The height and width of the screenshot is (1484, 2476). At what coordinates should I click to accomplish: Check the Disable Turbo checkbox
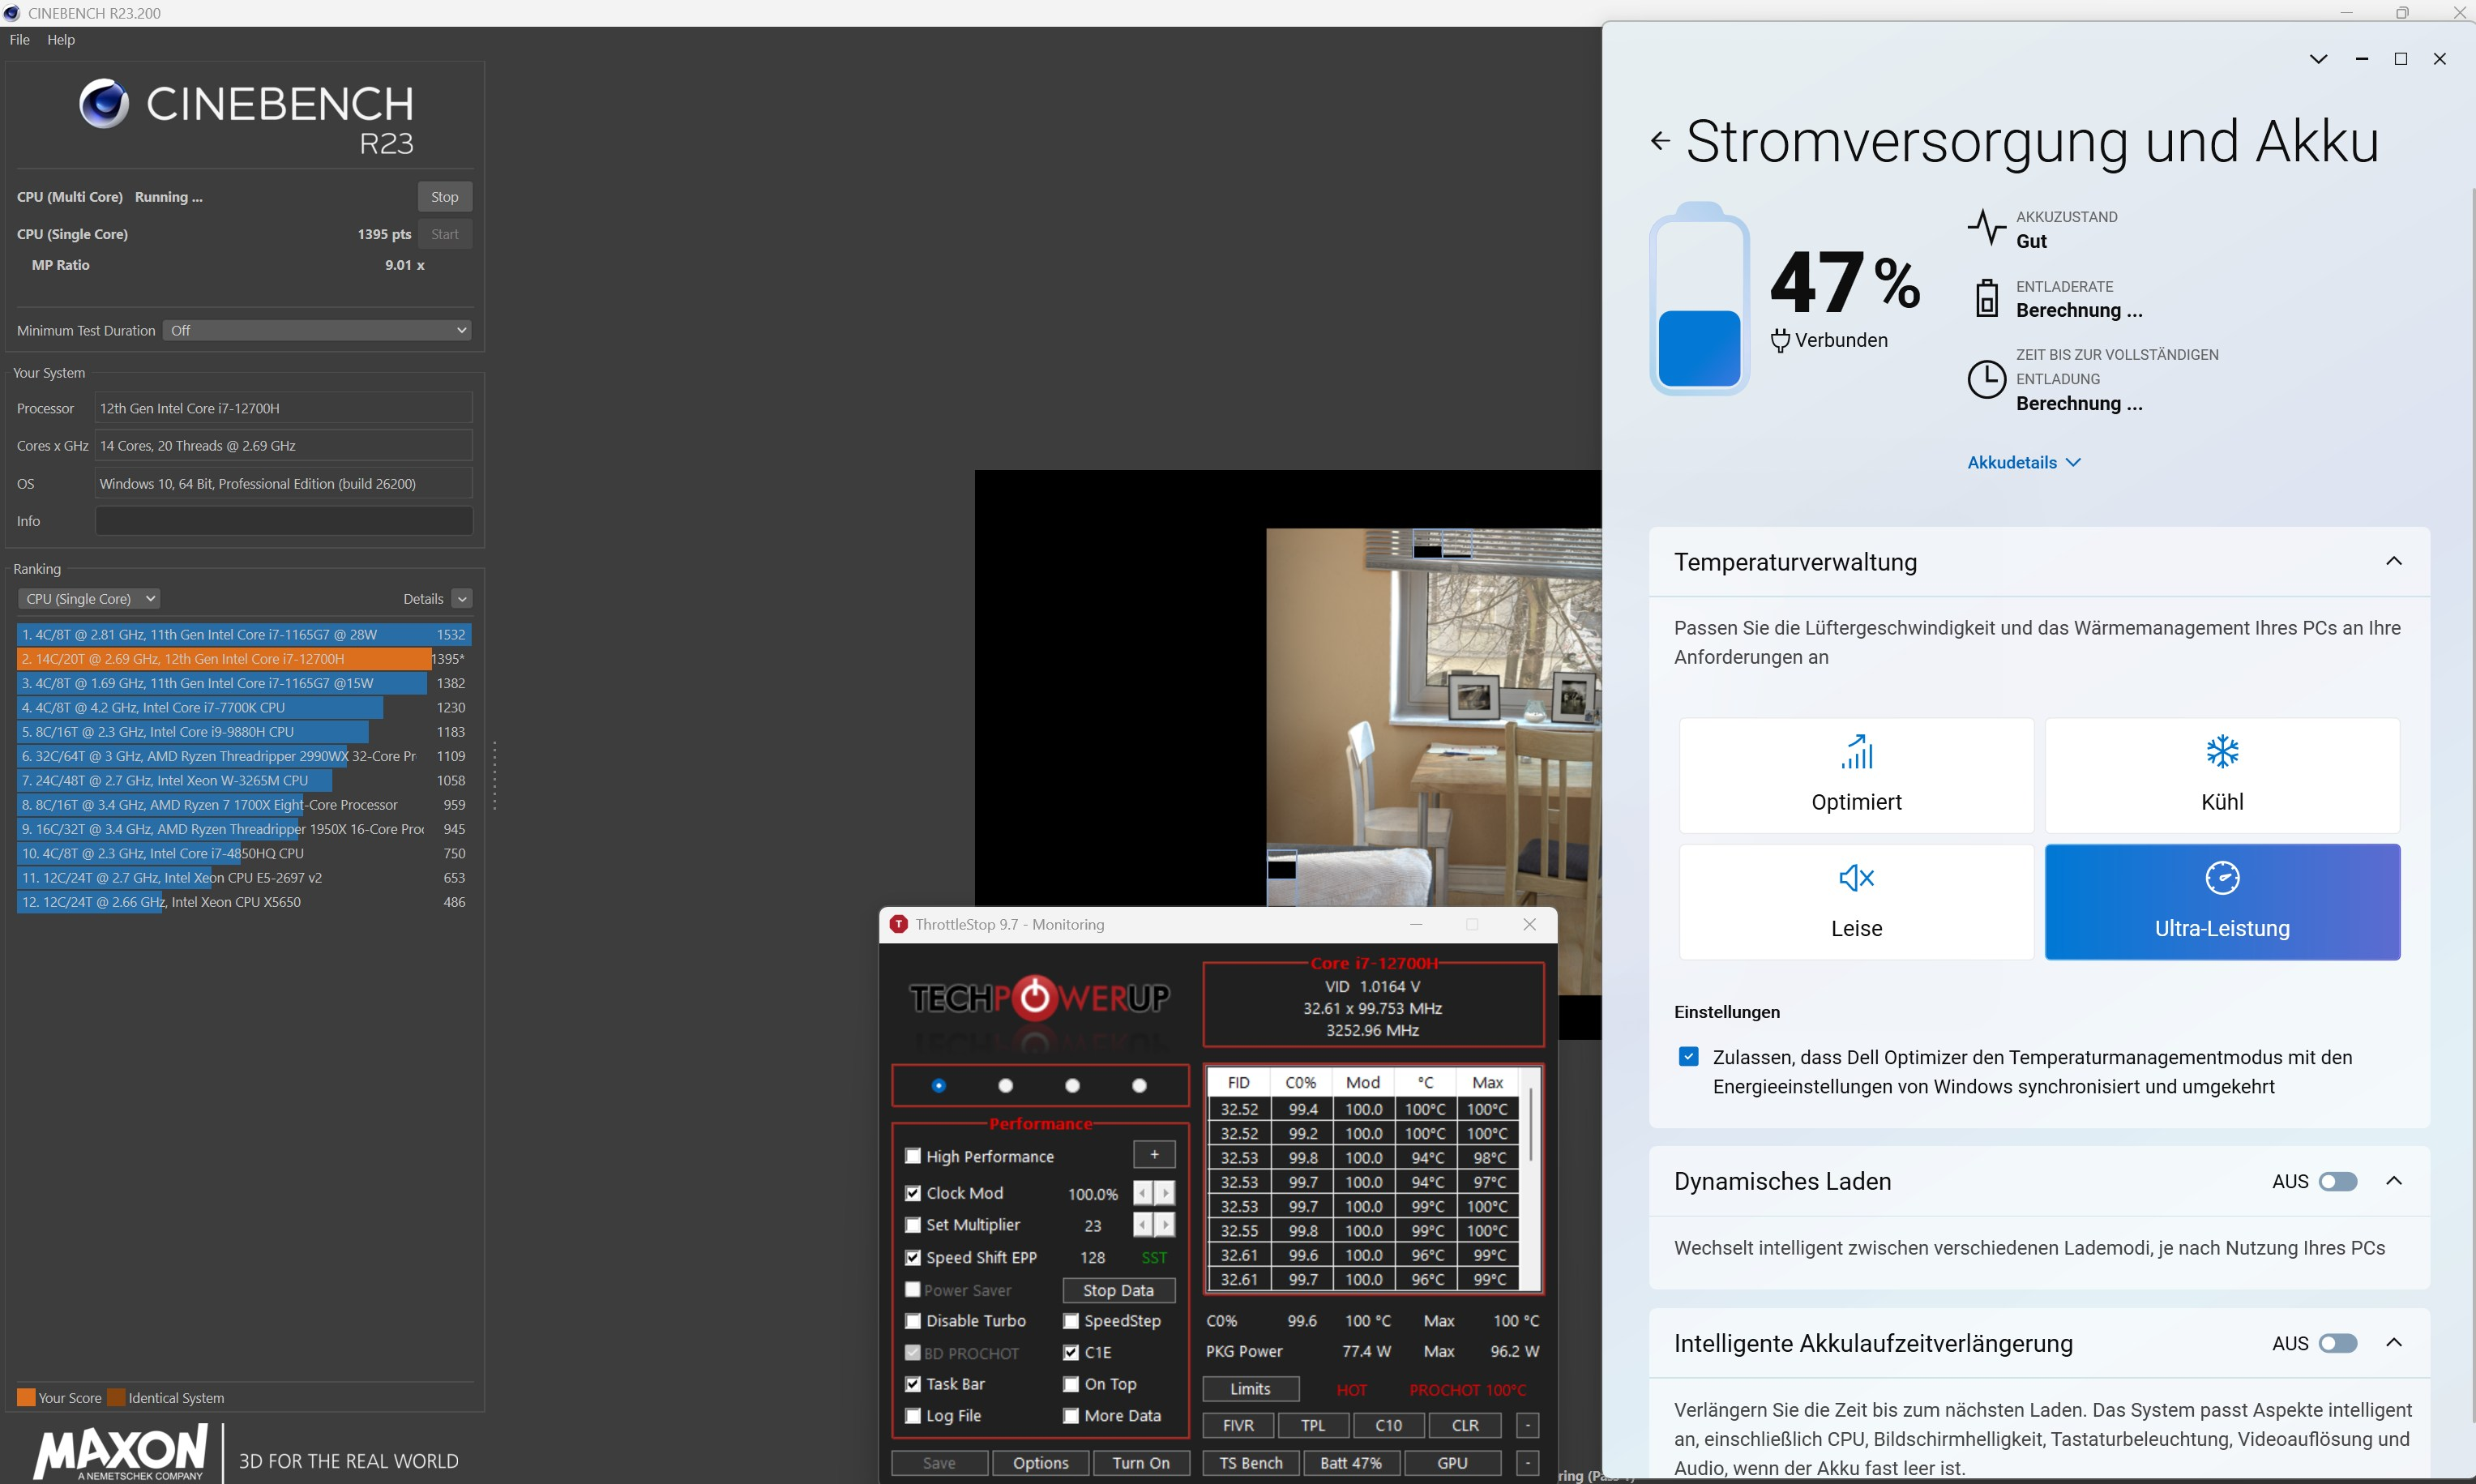912,1321
